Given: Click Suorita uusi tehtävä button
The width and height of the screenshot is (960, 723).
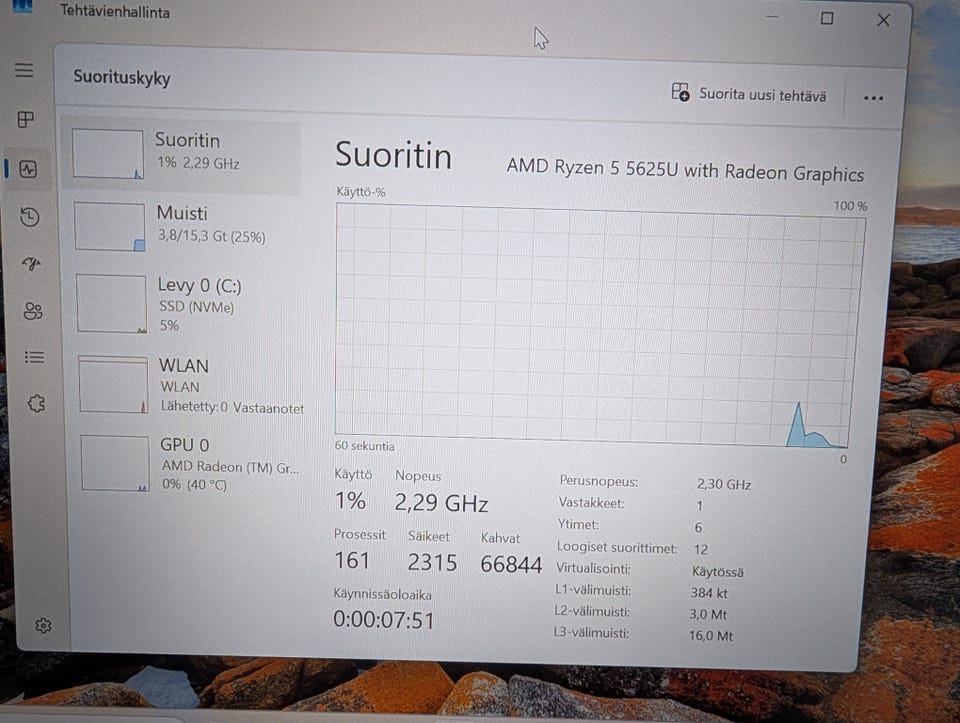Looking at the screenshot, I should pyautogui.click(x=749, y=93).
